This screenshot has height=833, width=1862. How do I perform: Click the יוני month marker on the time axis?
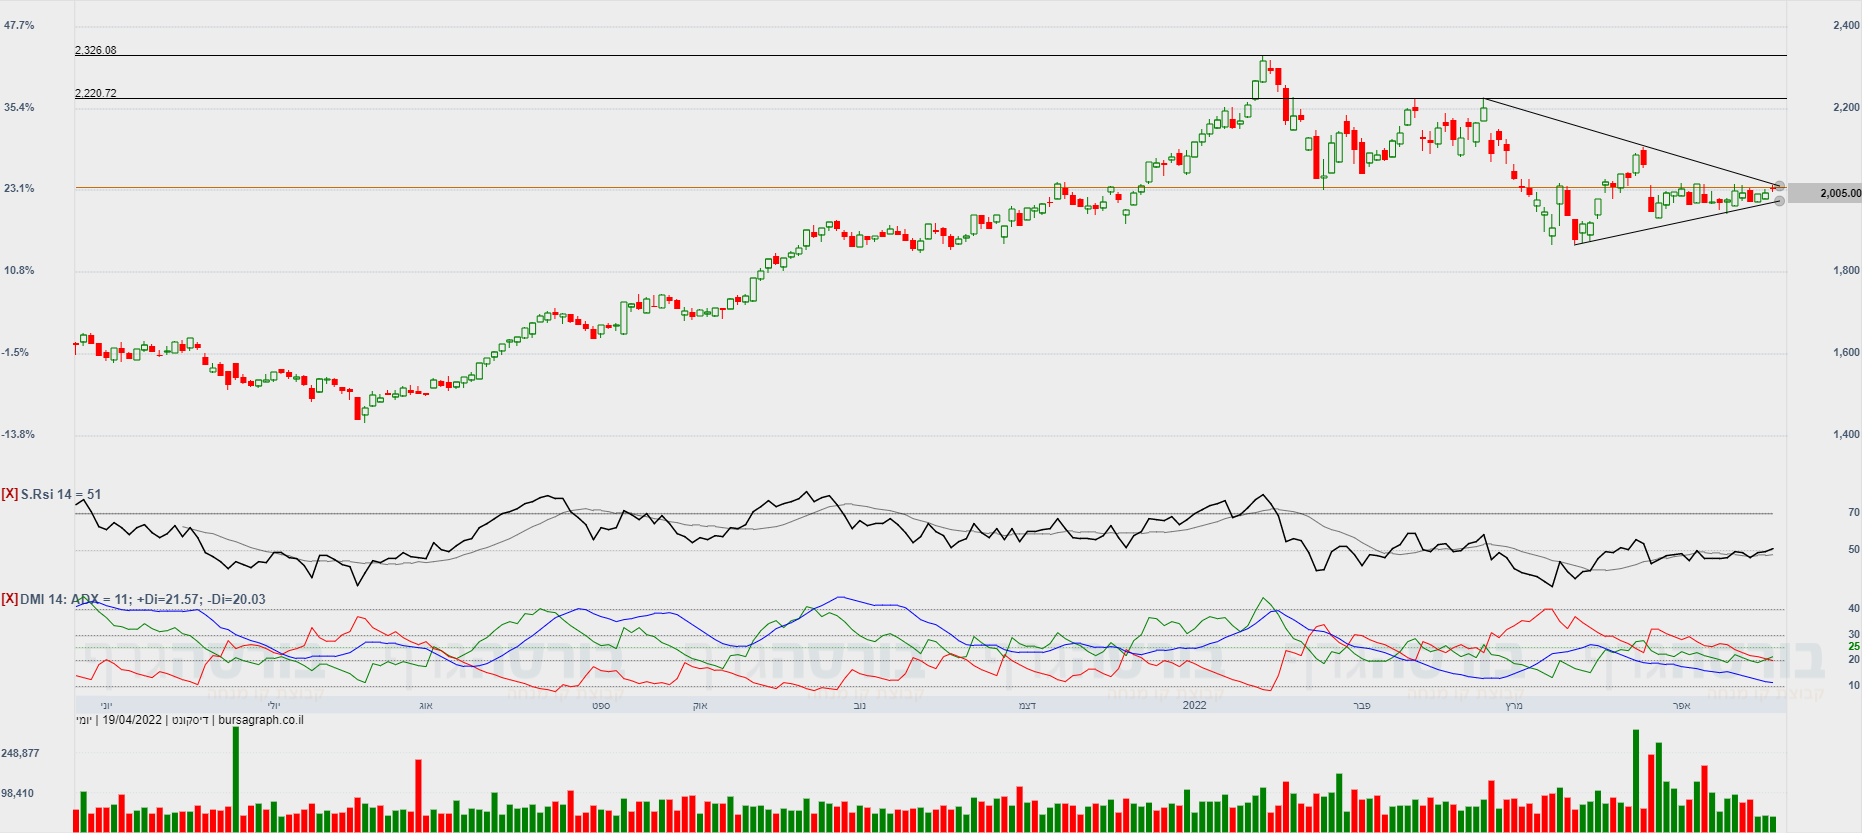[x=106, y=705]
